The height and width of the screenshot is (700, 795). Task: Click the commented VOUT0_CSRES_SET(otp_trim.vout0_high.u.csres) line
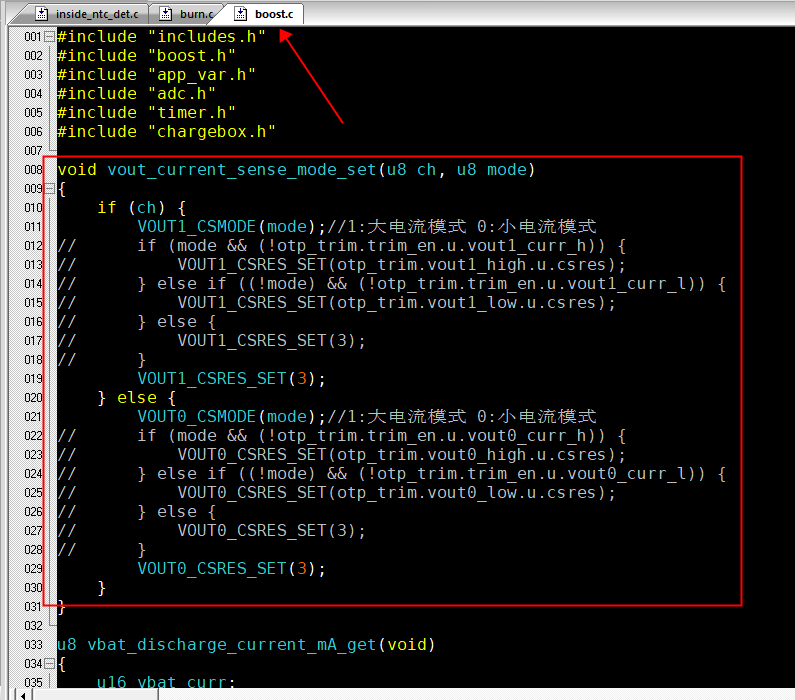402,455
